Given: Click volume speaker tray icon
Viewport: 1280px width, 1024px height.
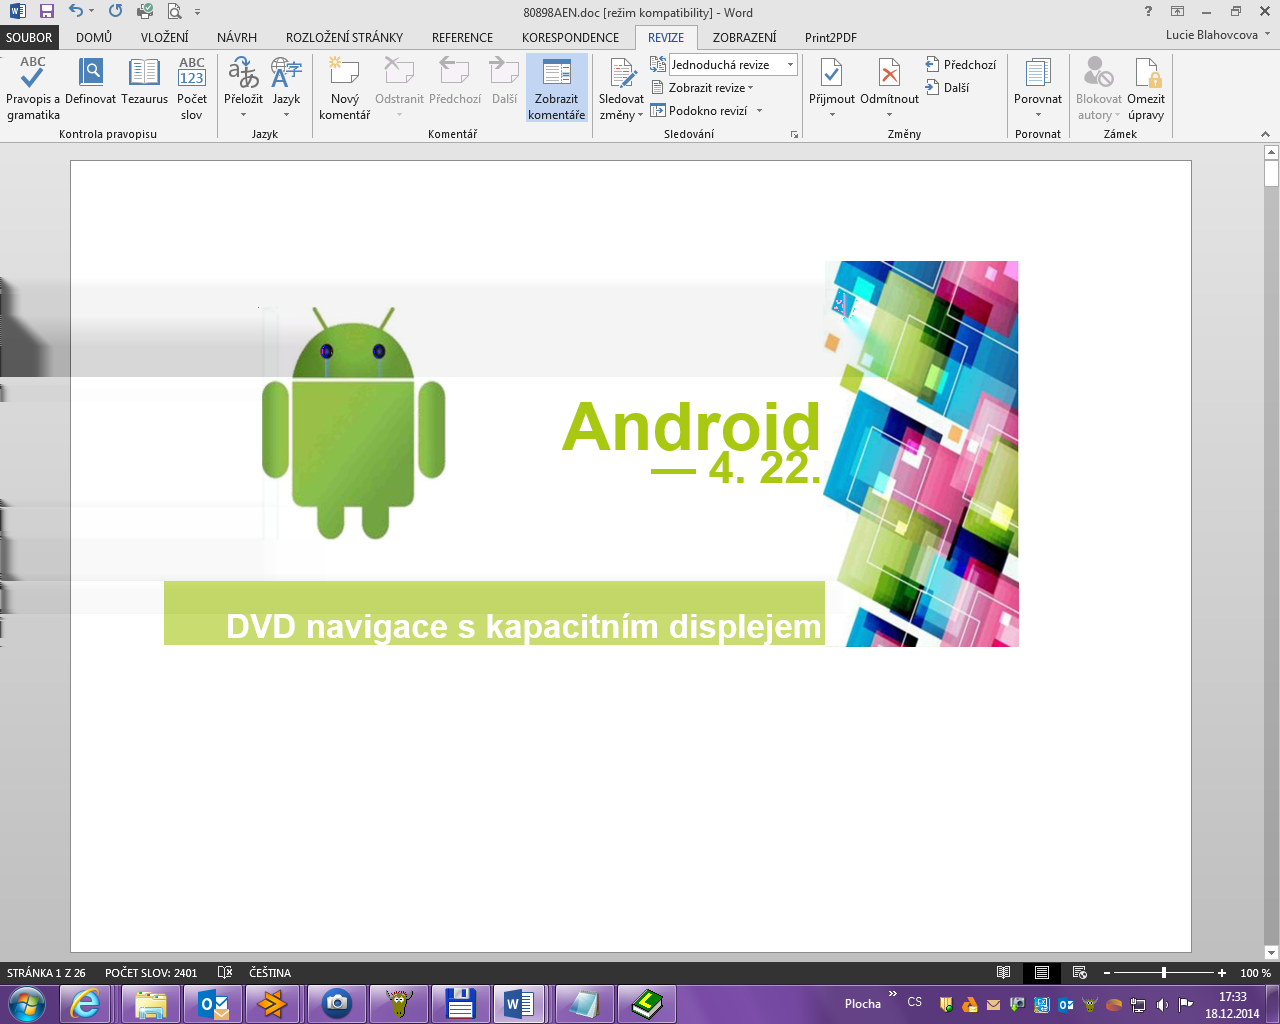Looking at the screenshot, I should pos(1161,1004).
